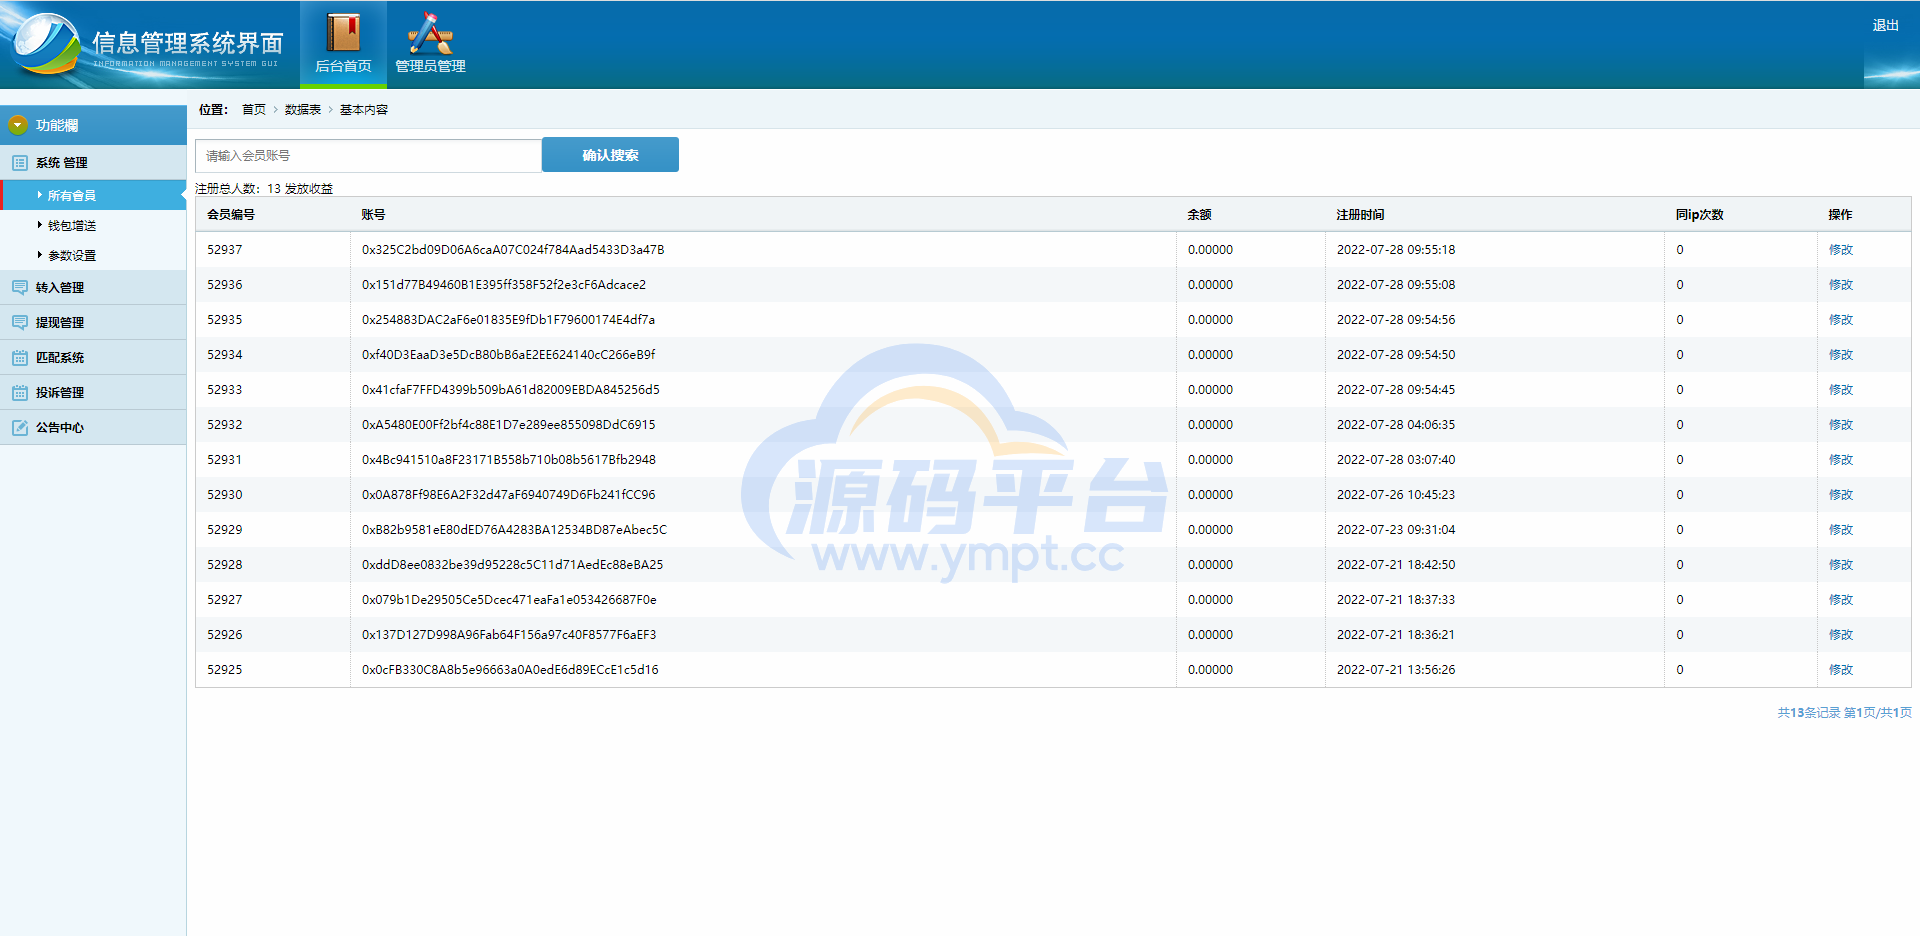Click 修改 for member 52925
Viewport: 1920px width, 936px height.
(x=1840, y=670)
